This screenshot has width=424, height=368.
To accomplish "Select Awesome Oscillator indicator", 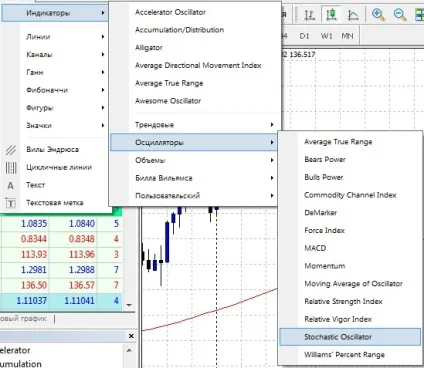I will pyautogui.click(x=168, y=101).
